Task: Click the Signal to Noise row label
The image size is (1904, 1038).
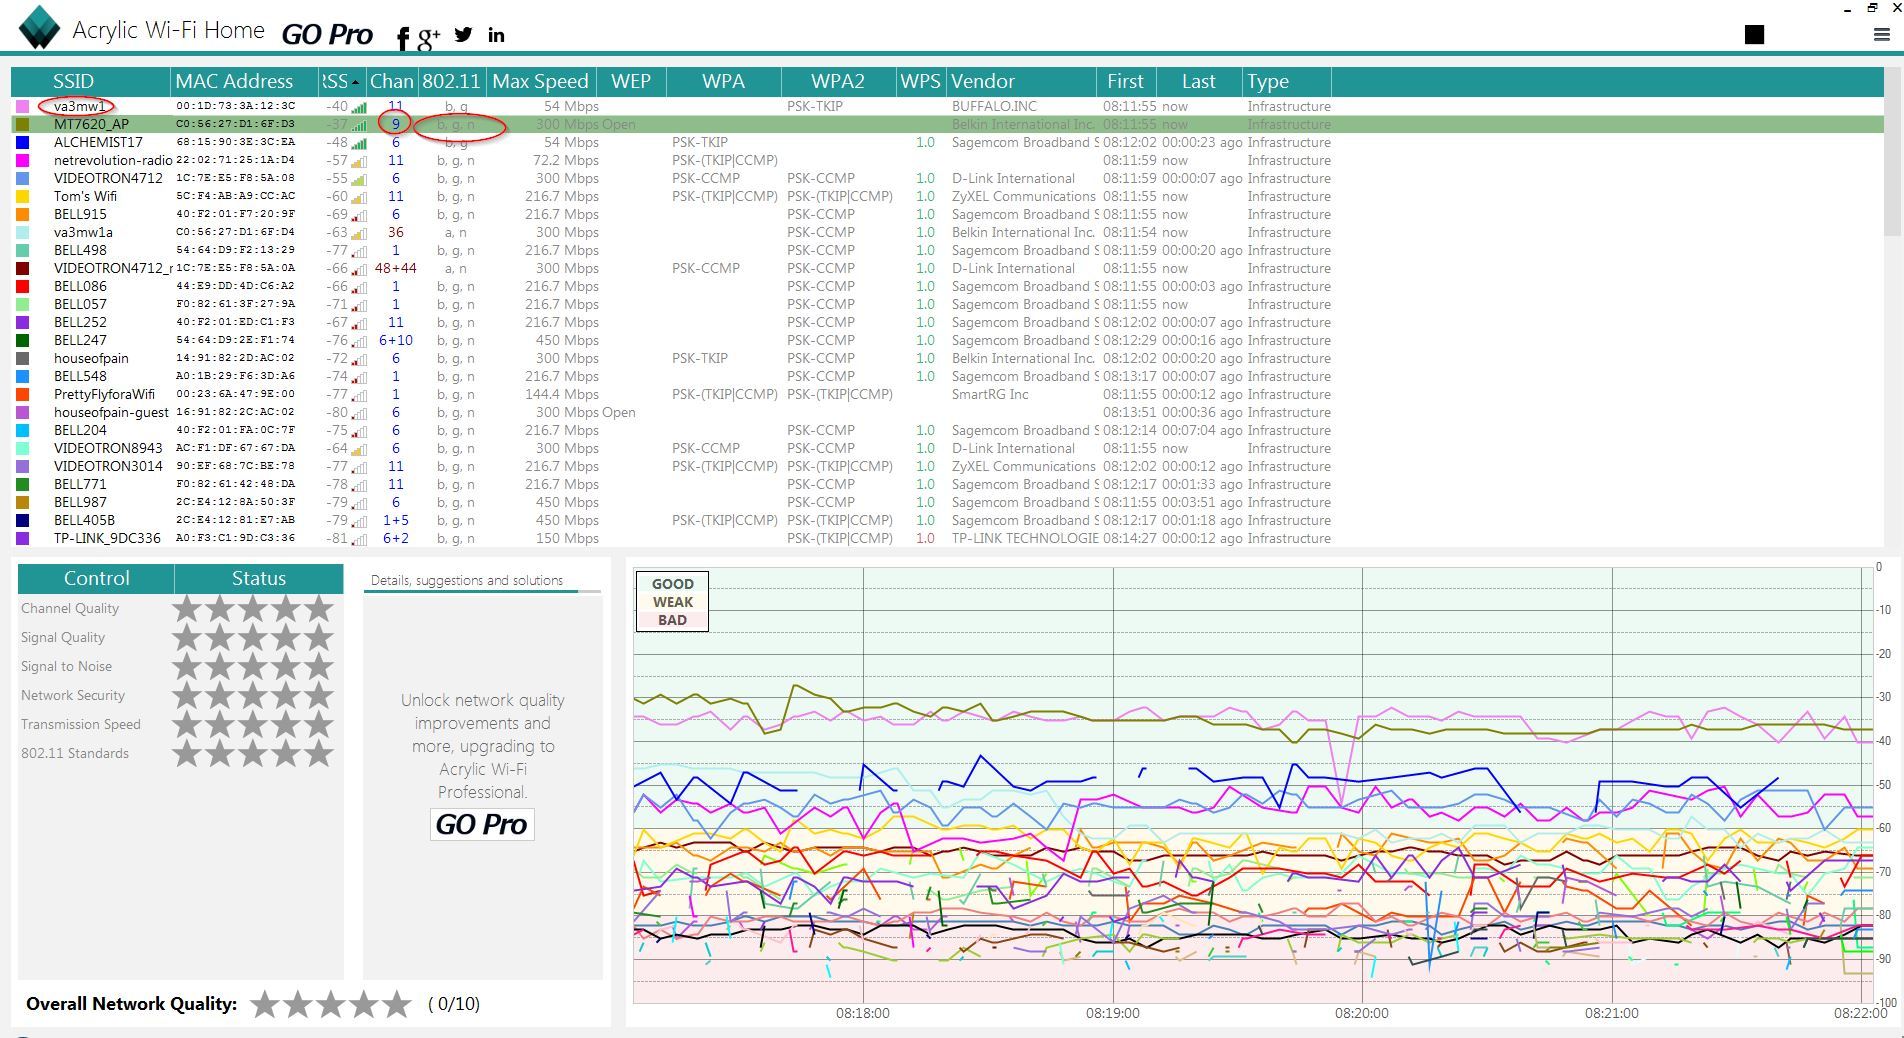Action: [x=66, y=666]
